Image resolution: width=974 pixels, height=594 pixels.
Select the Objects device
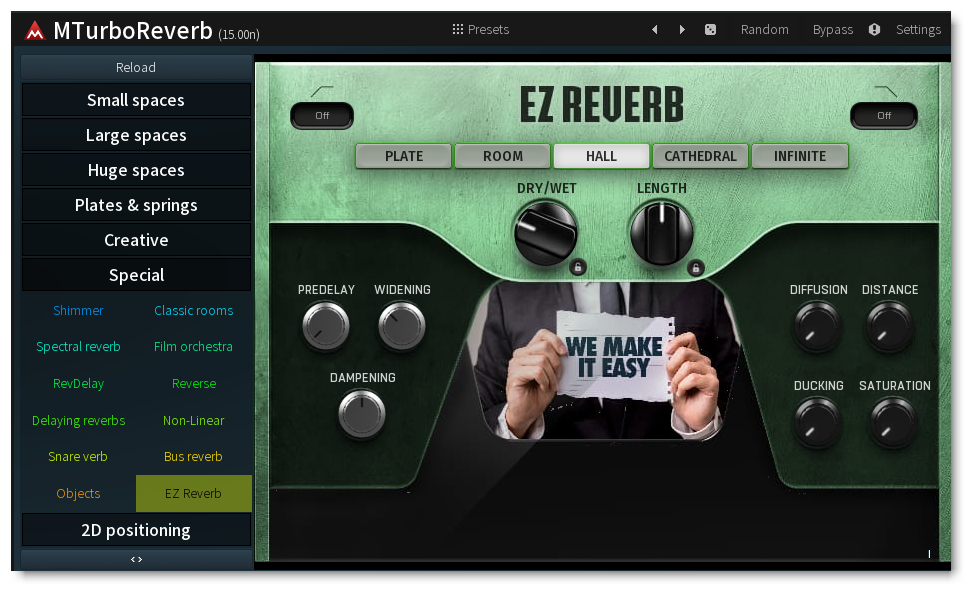(x=78, y=493)
